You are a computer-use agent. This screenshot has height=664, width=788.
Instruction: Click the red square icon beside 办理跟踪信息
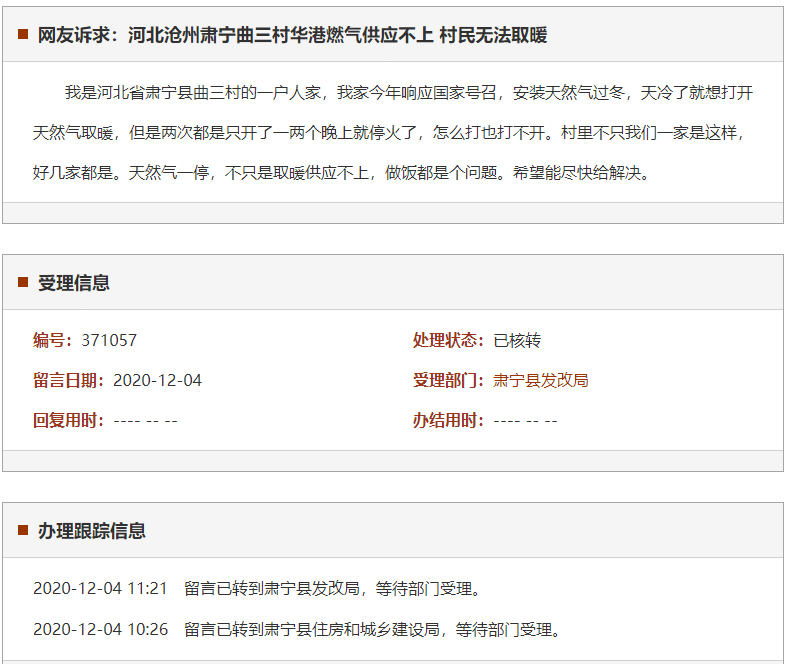[x=23, y=530]
